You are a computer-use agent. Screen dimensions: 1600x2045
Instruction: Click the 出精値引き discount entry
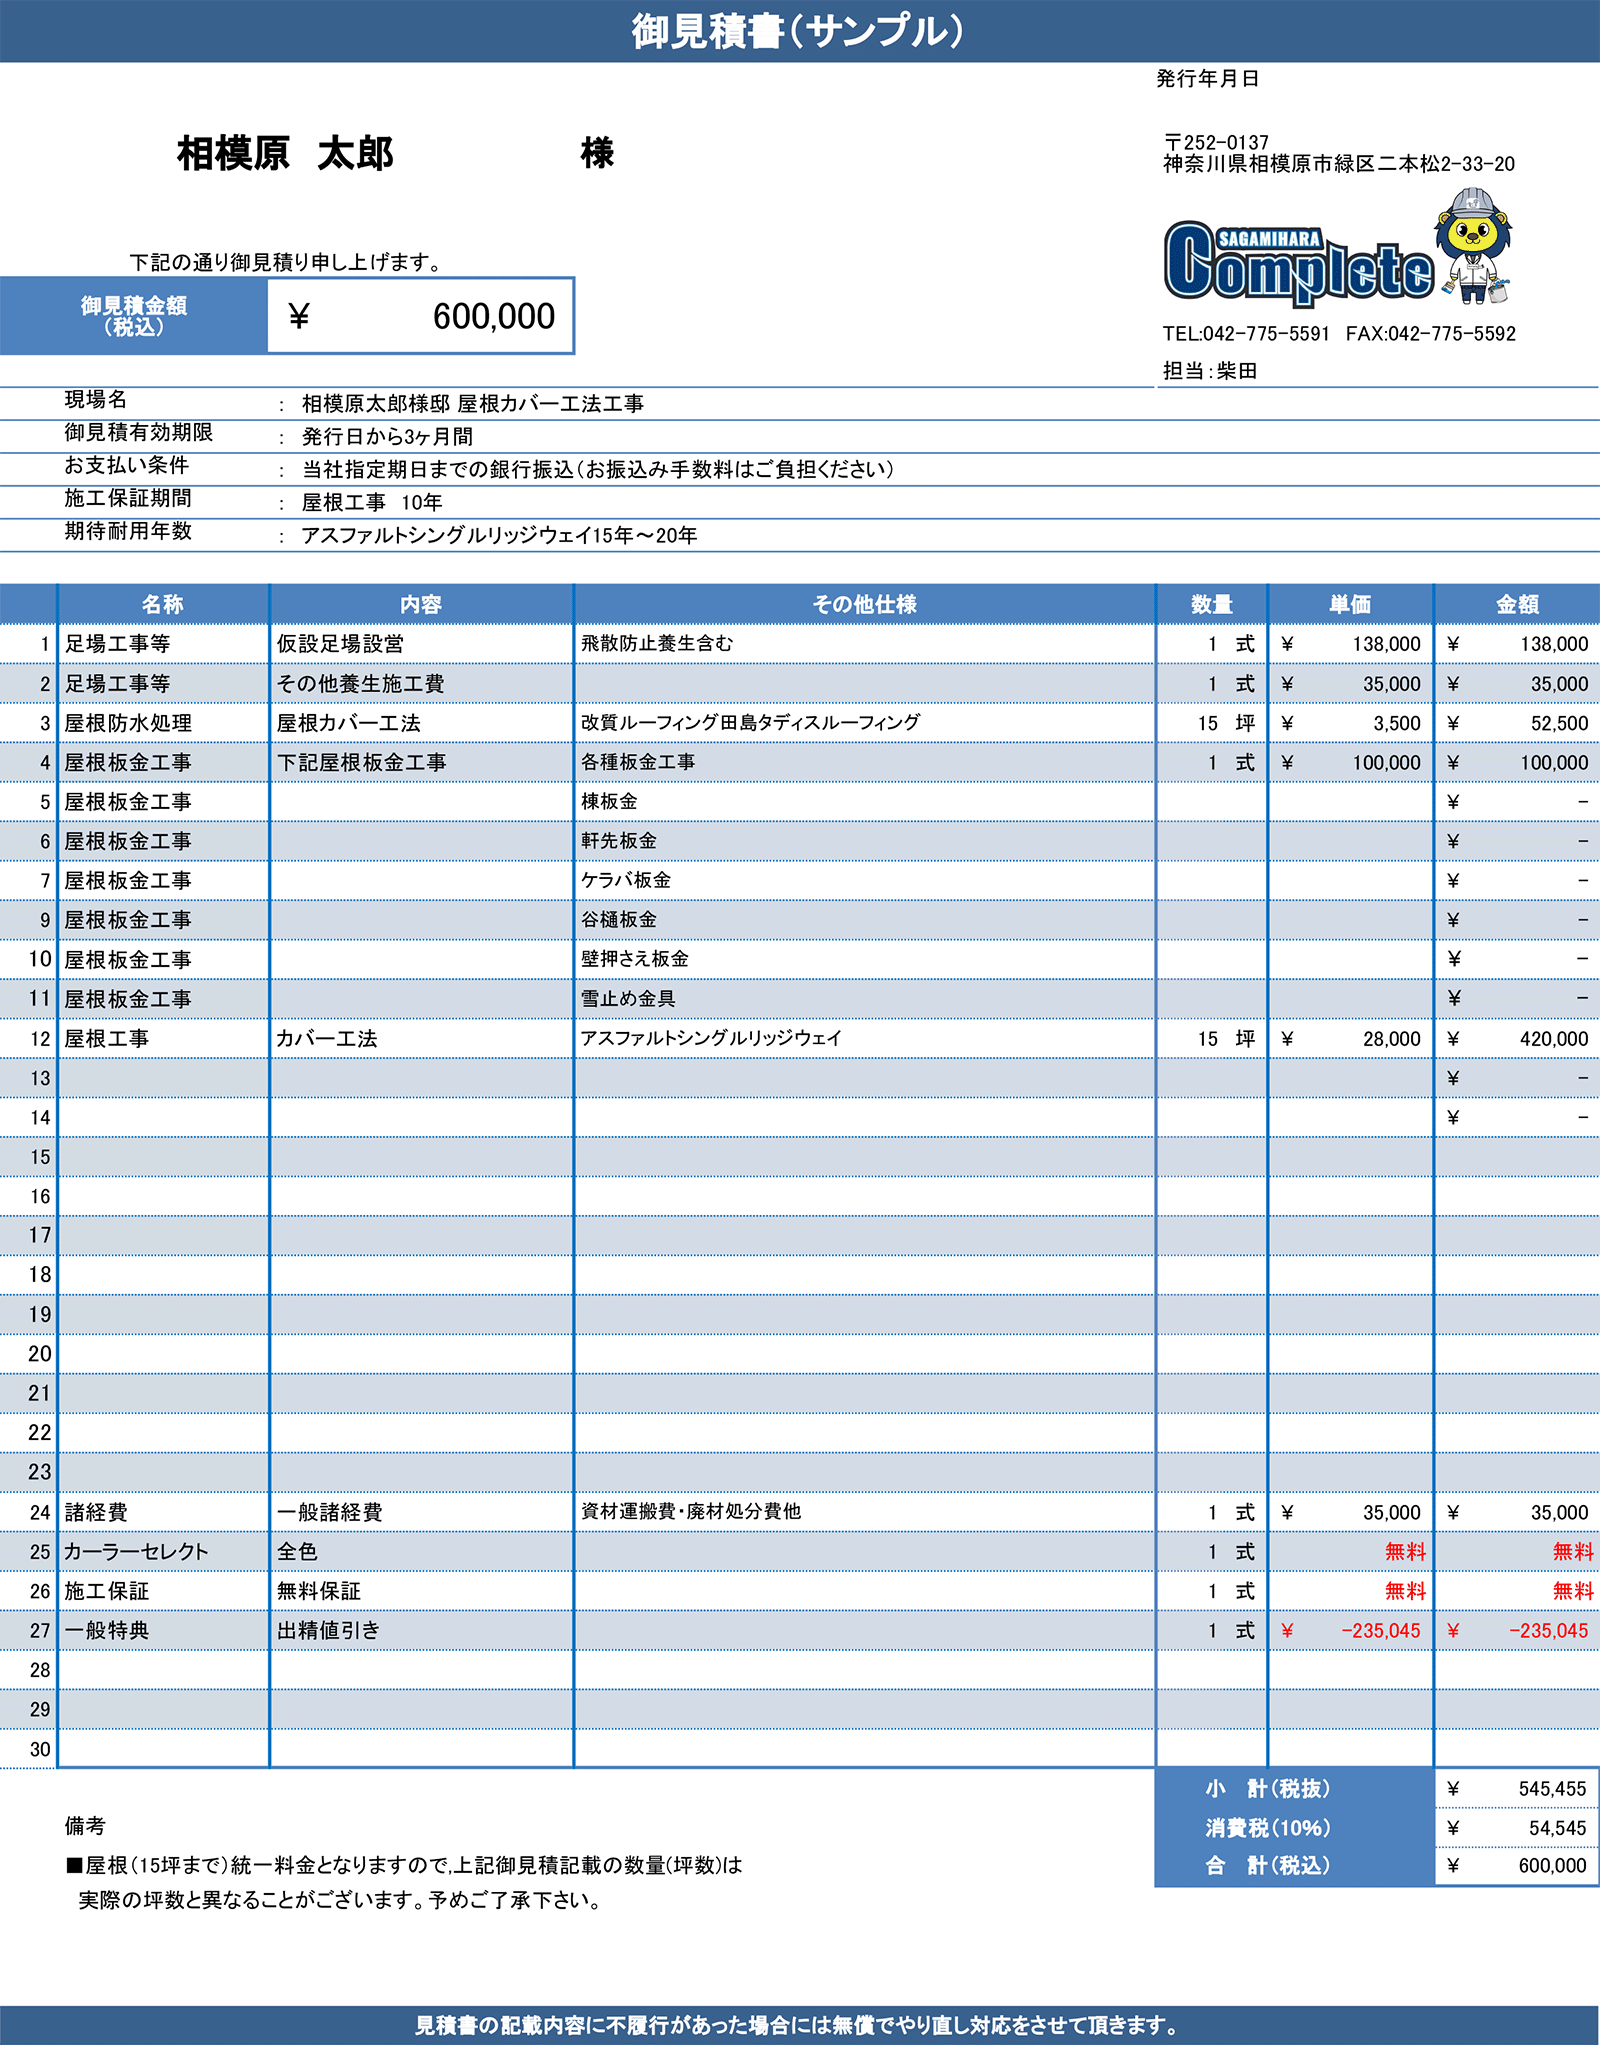[x=329, y=1630]
